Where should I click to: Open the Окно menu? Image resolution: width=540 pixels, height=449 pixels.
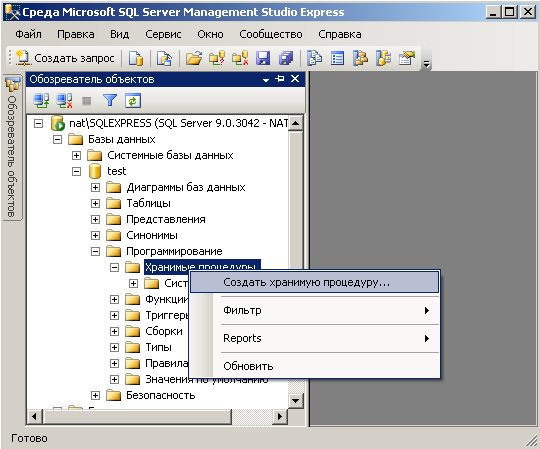point(210,34)
